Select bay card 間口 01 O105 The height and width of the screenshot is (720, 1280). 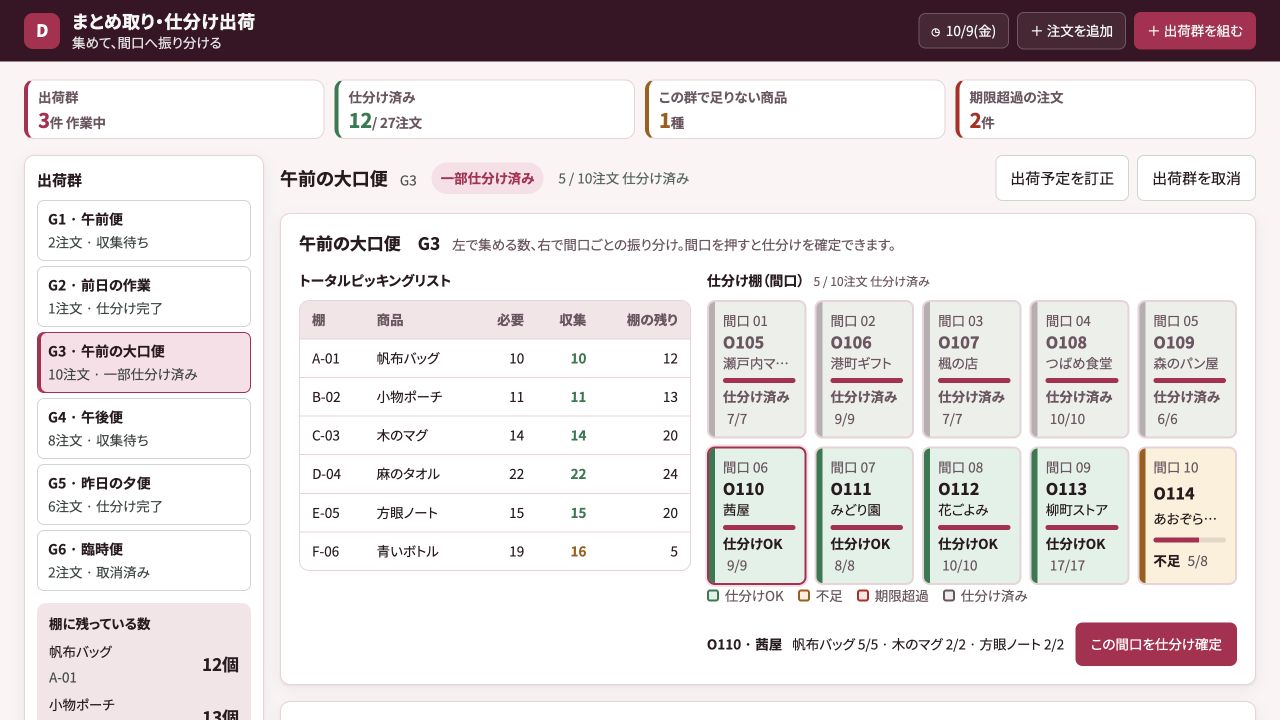tap(756, 369)
